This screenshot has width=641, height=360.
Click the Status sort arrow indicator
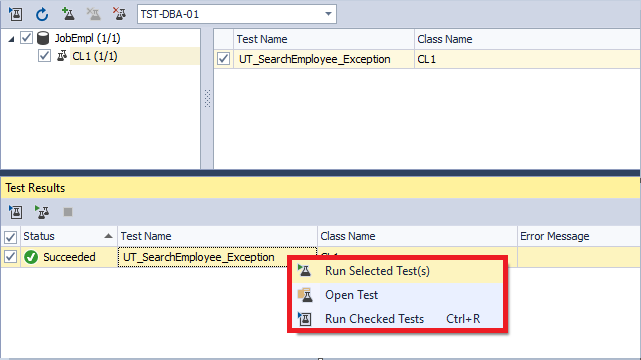tap(108, 236)
